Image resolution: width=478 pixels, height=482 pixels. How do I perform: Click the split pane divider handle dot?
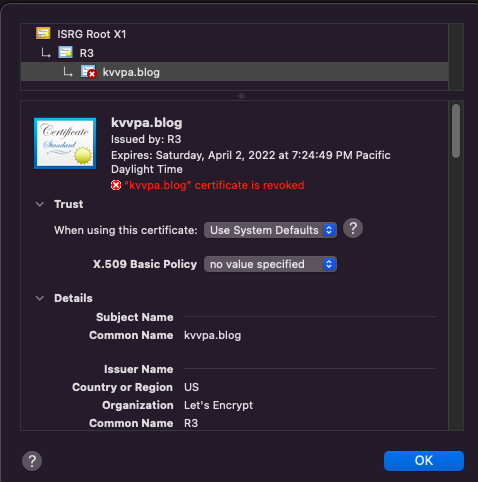point(242,96)
